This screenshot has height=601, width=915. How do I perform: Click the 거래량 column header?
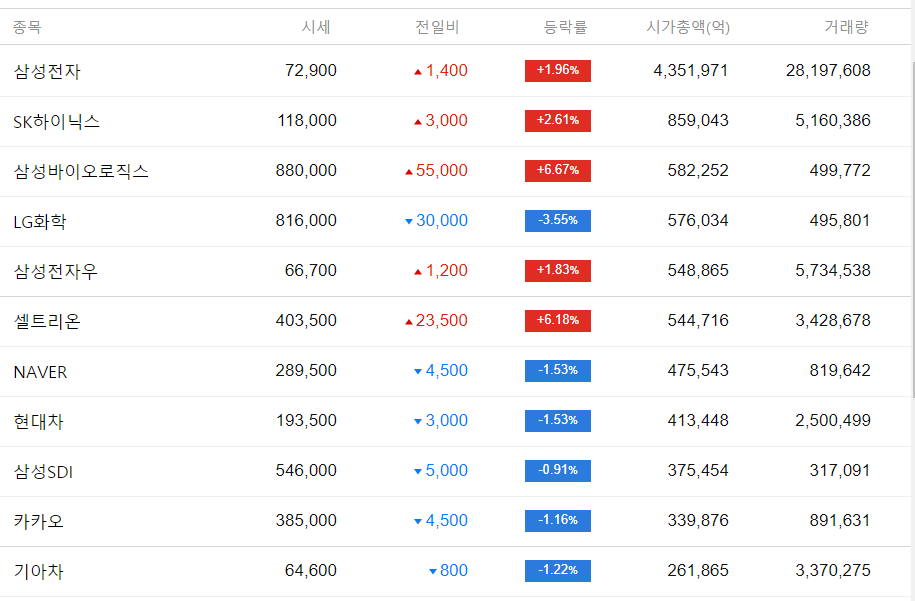pos(846,27)
